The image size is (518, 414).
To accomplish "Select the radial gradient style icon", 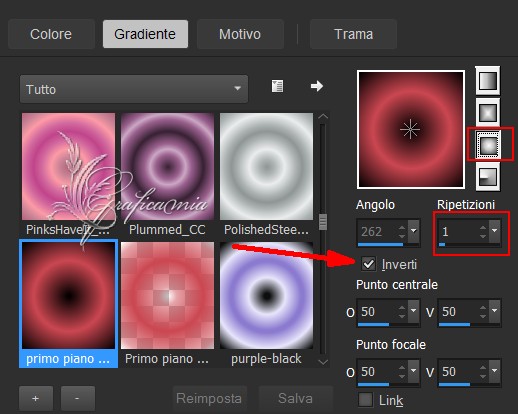I will [487, 176].
